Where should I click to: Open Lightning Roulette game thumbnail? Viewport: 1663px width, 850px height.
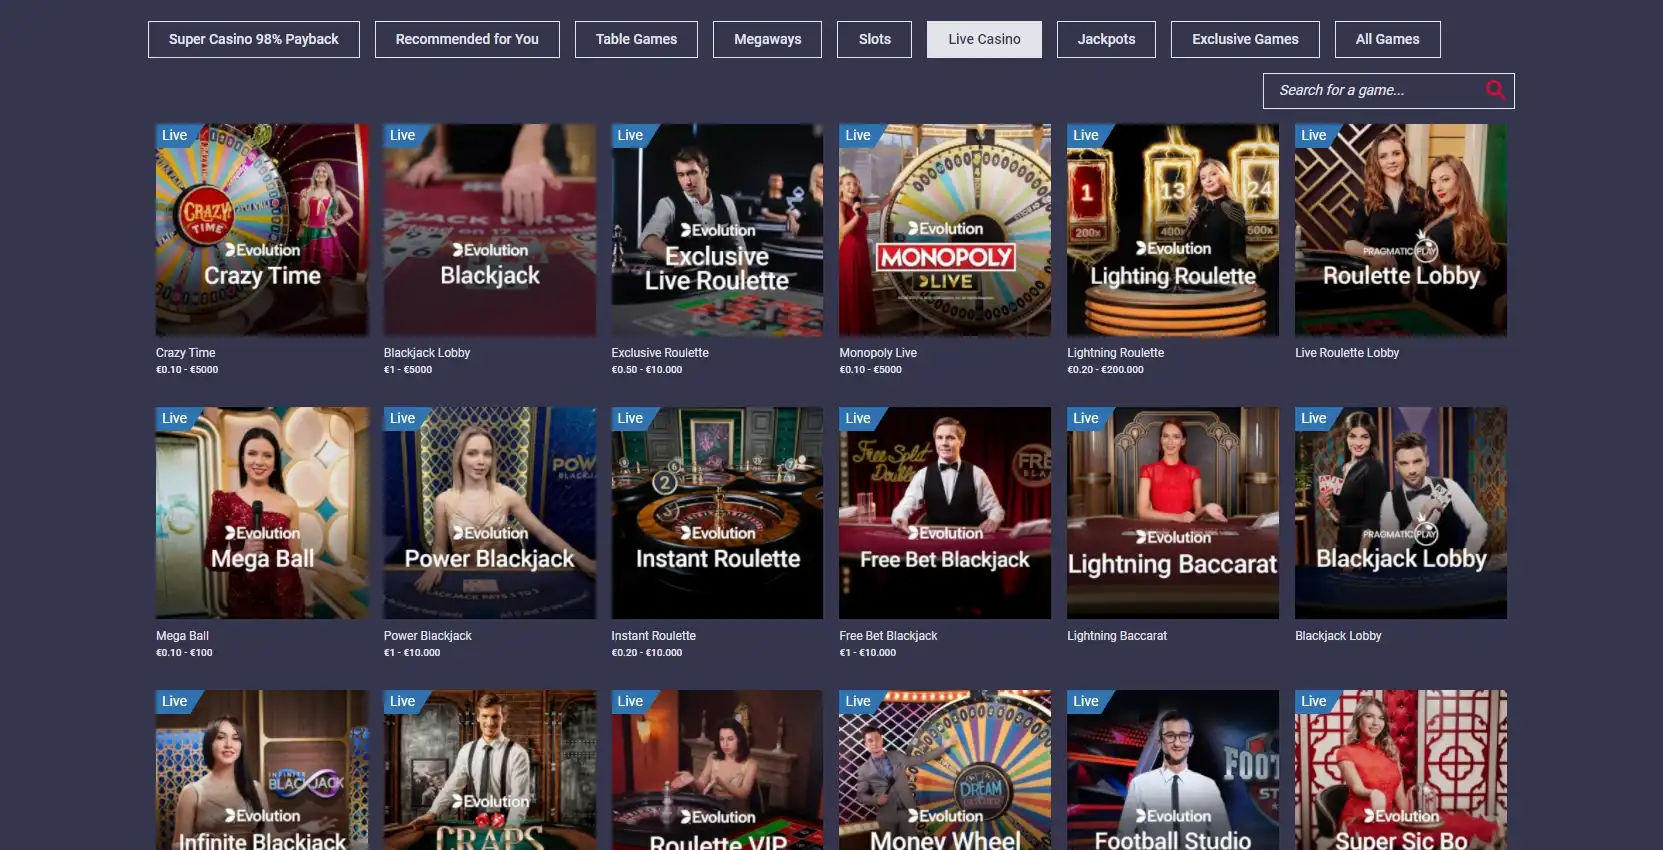point(1173,230)
